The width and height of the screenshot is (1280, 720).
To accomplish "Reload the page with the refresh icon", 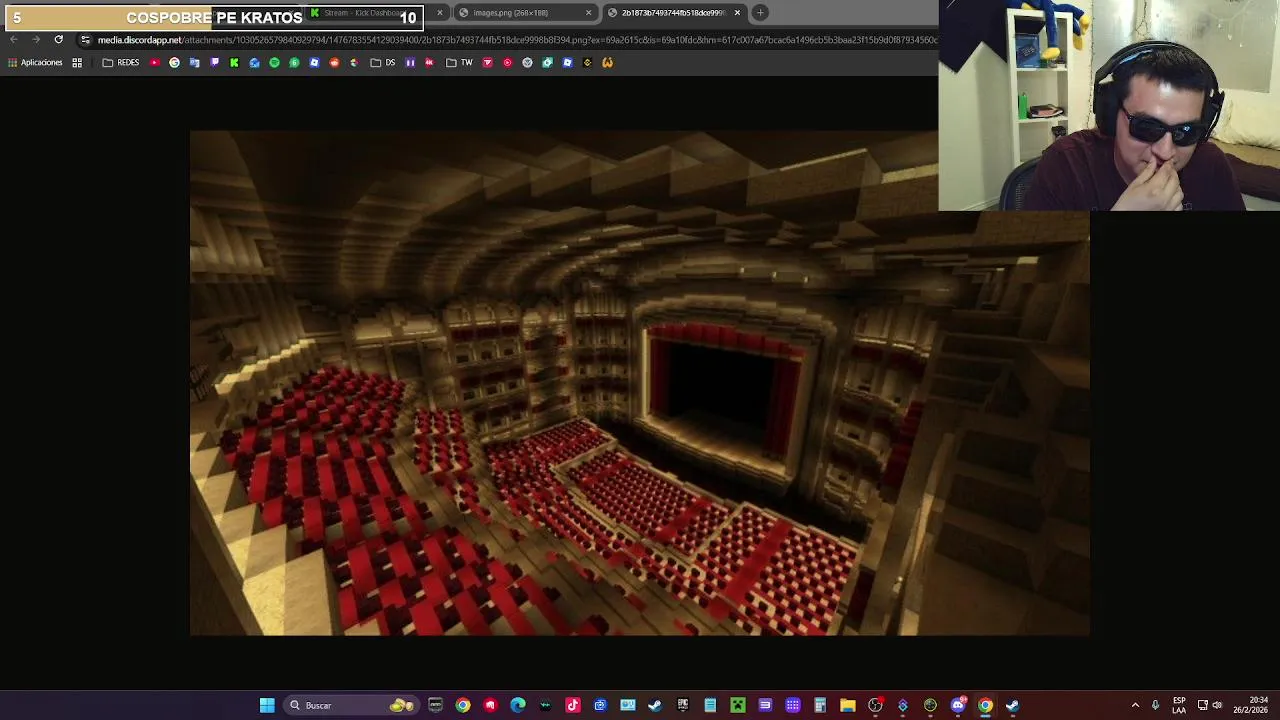I will (58, 40).
